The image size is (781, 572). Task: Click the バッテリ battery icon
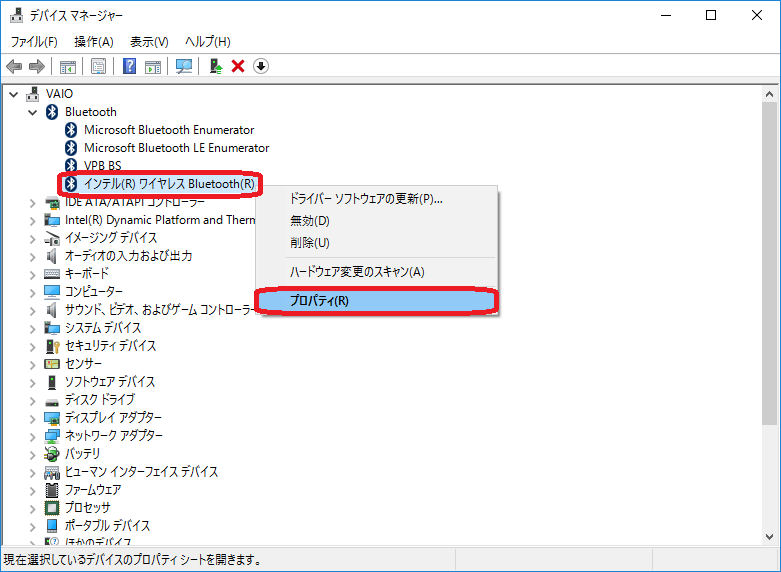pyautogui.click(x=52, y=453)
